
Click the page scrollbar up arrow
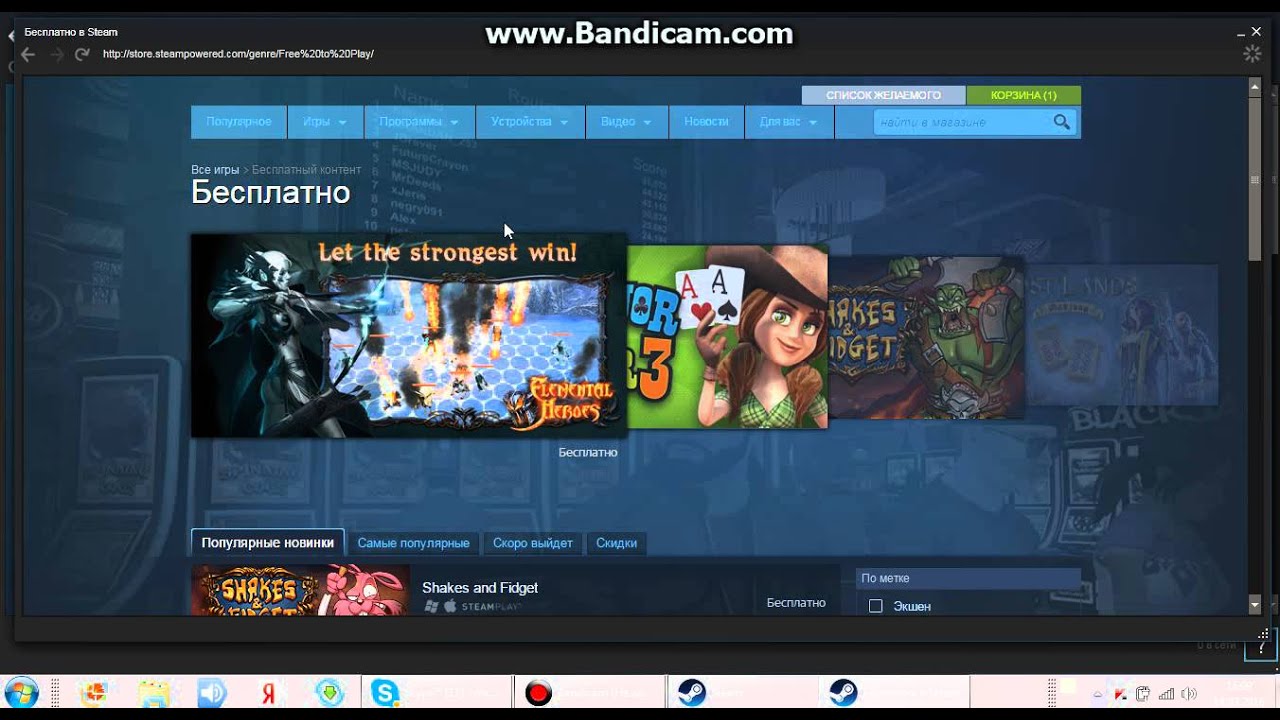tap(1255, 87)
